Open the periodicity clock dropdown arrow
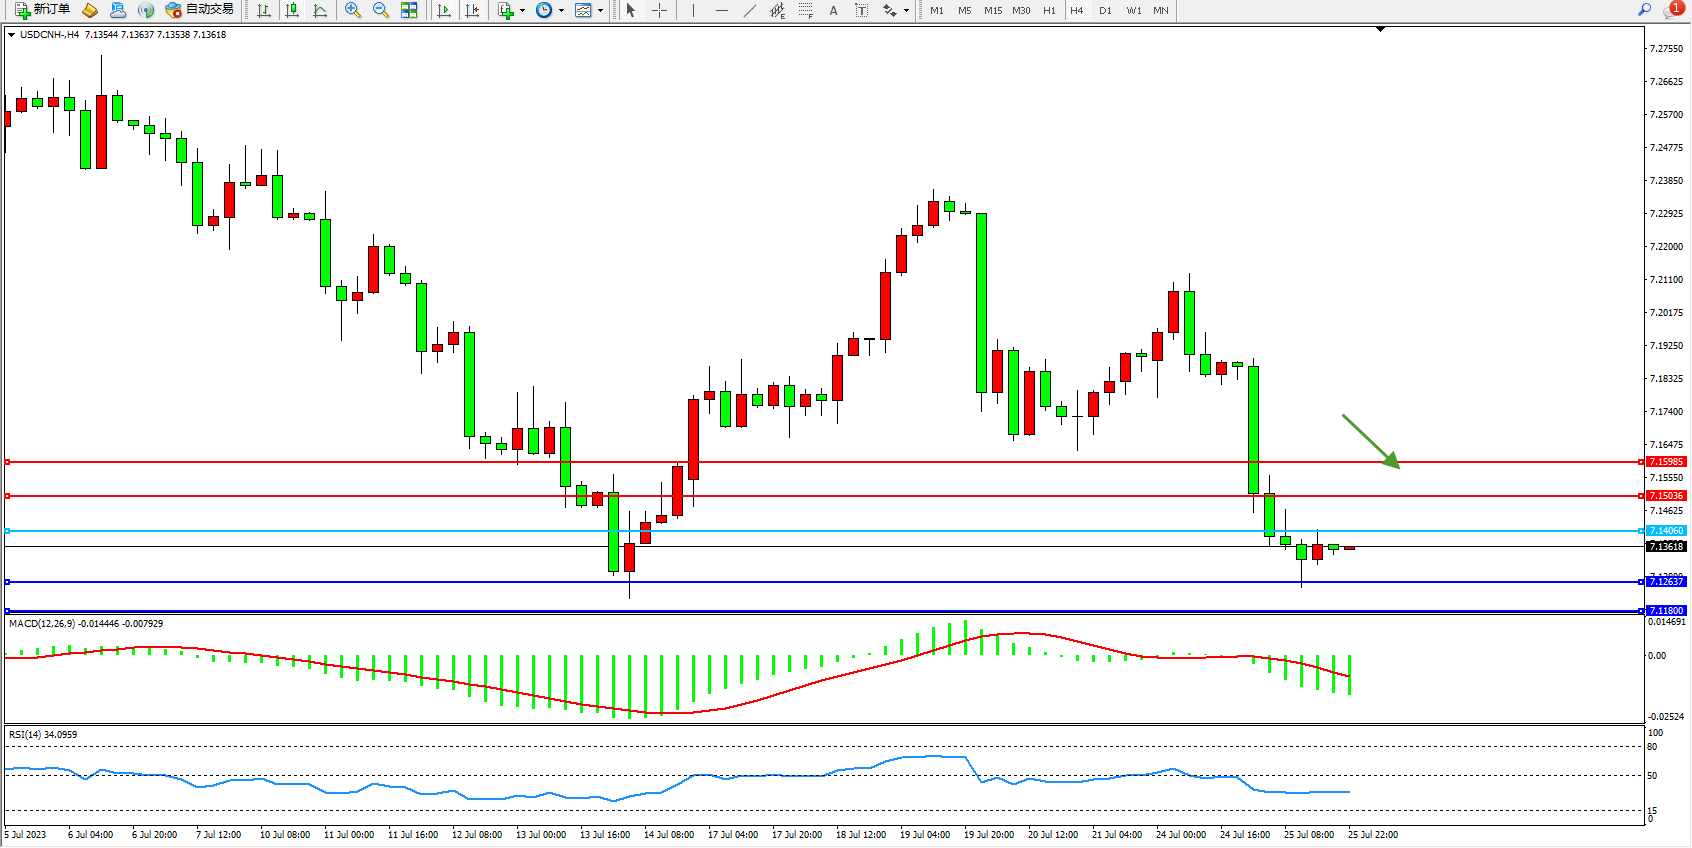Viewport: 1692px width, 848px height. (561, 11)
